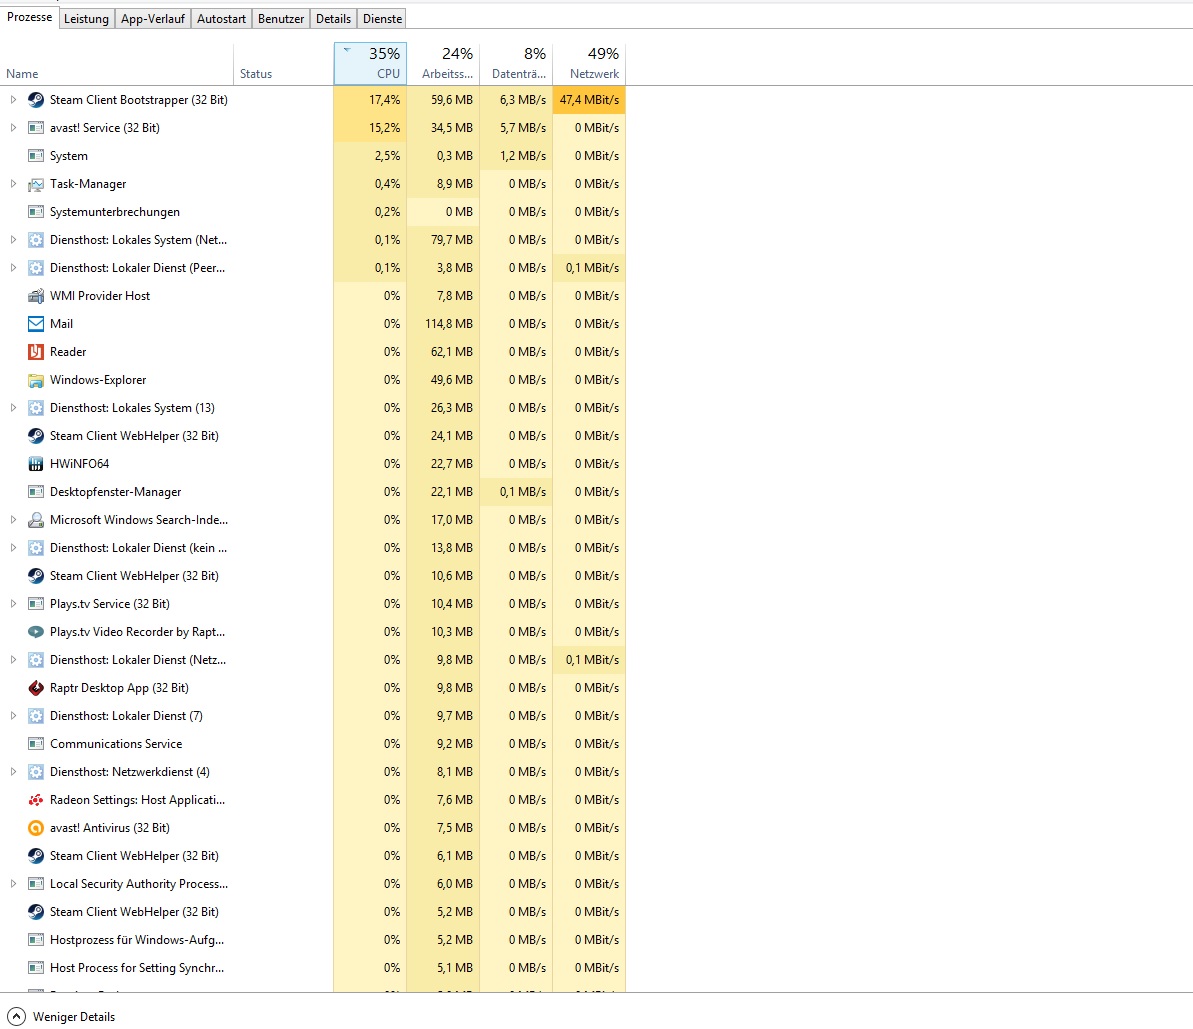Click the Diensthost: Lokaler Dienst (7) gear icon
This screenshot has height=1029, width=1193.
(36, 716)
